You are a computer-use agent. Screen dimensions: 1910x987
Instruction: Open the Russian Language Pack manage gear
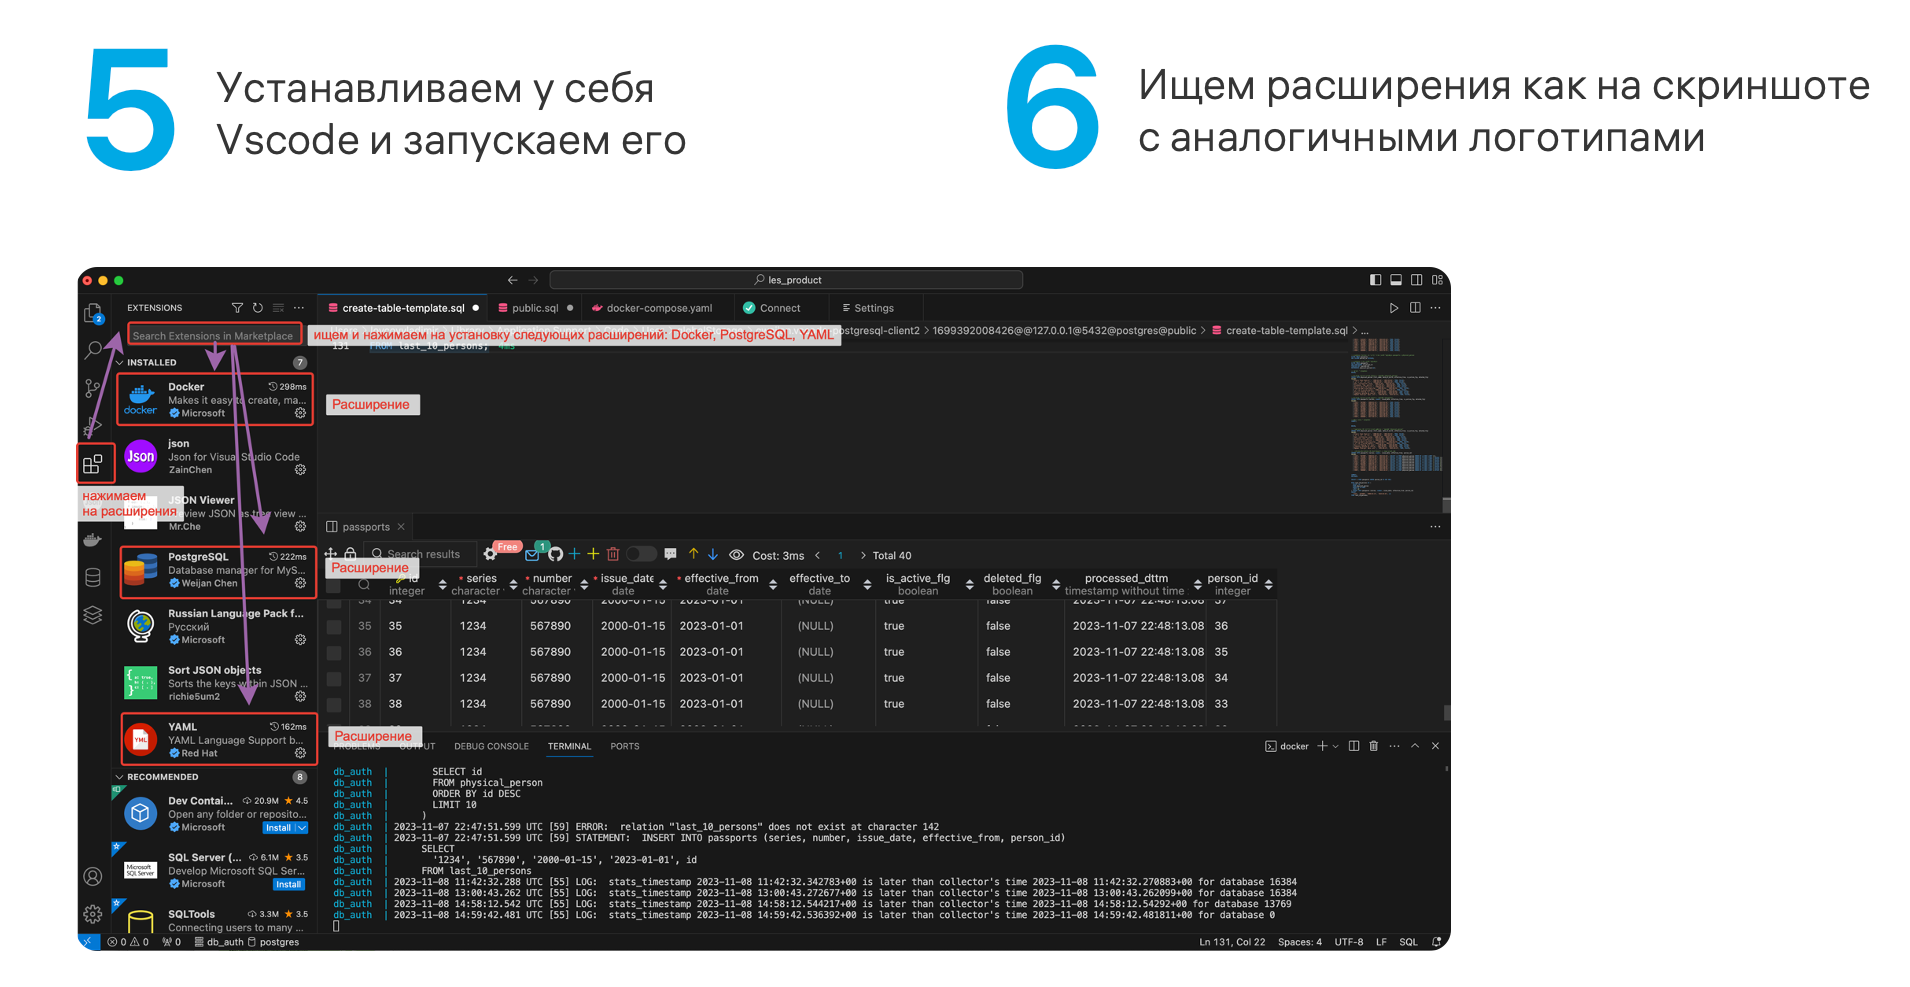pos(300,640)
